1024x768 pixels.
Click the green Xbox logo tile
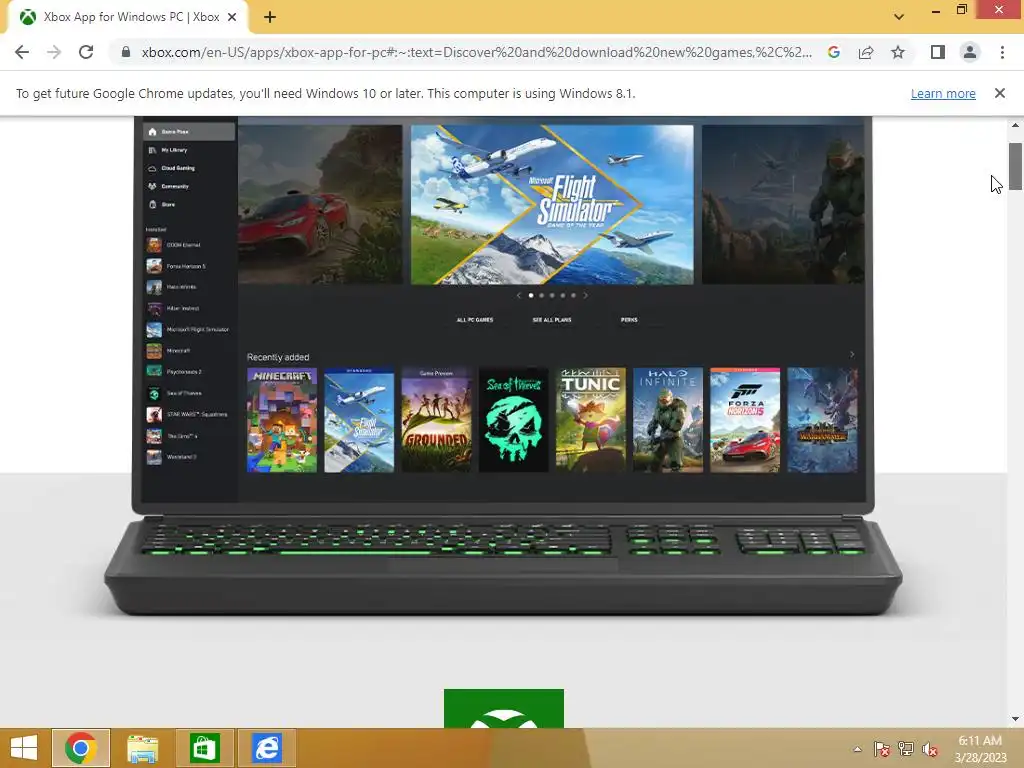click(504, 709)
